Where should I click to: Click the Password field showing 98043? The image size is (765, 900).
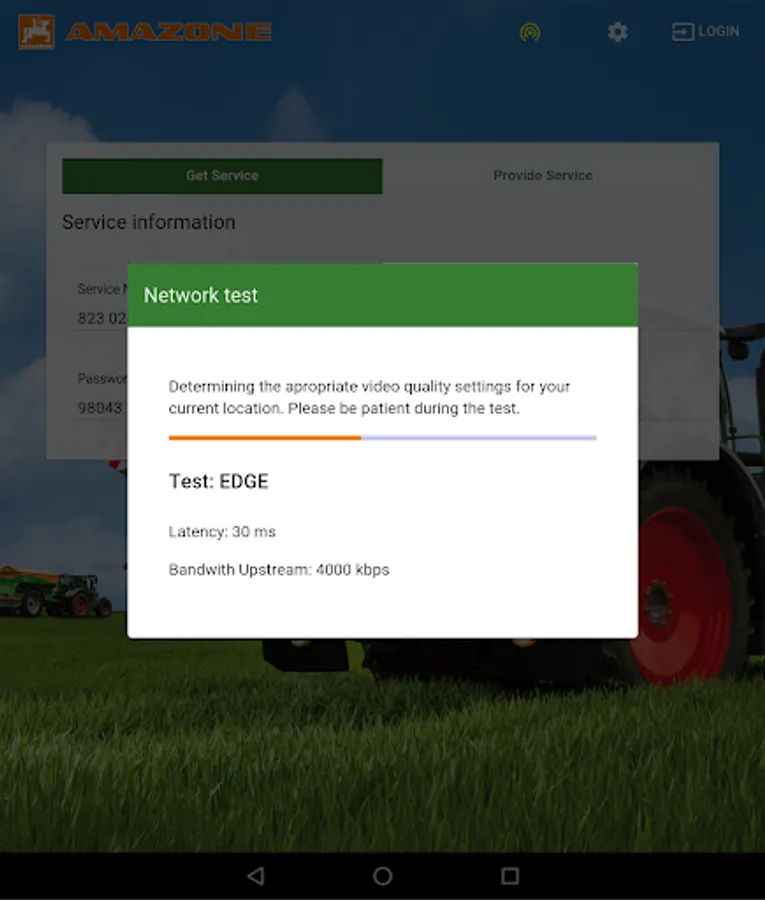point(101,408)
